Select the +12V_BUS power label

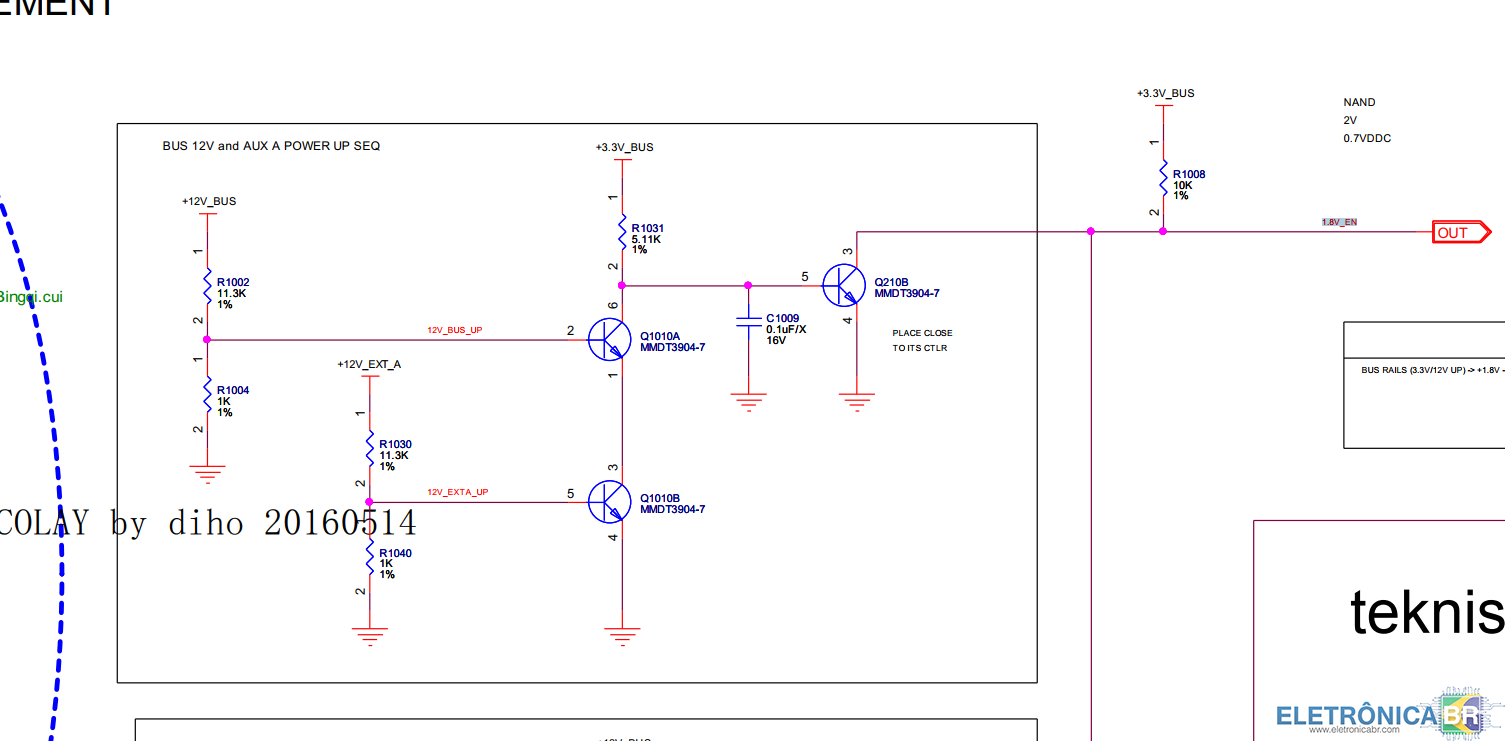[209, 201]
